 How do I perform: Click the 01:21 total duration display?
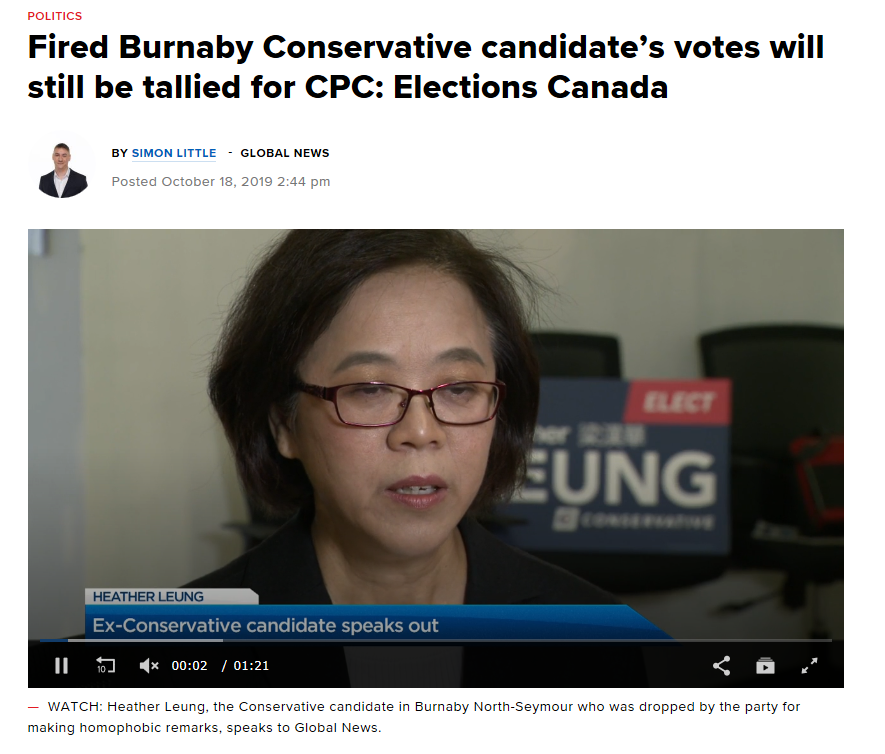point(251,666)
